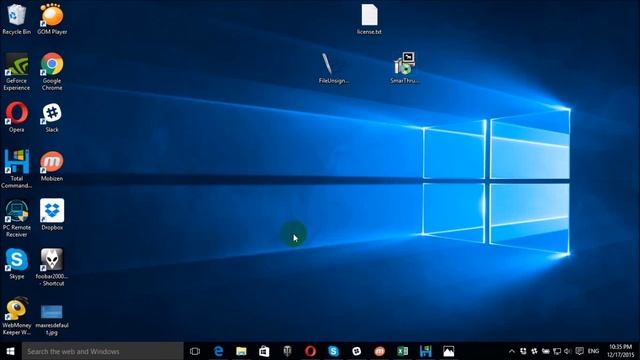
Task: Switch to Skype in the taskbar
Action: (x=333, y=351)
